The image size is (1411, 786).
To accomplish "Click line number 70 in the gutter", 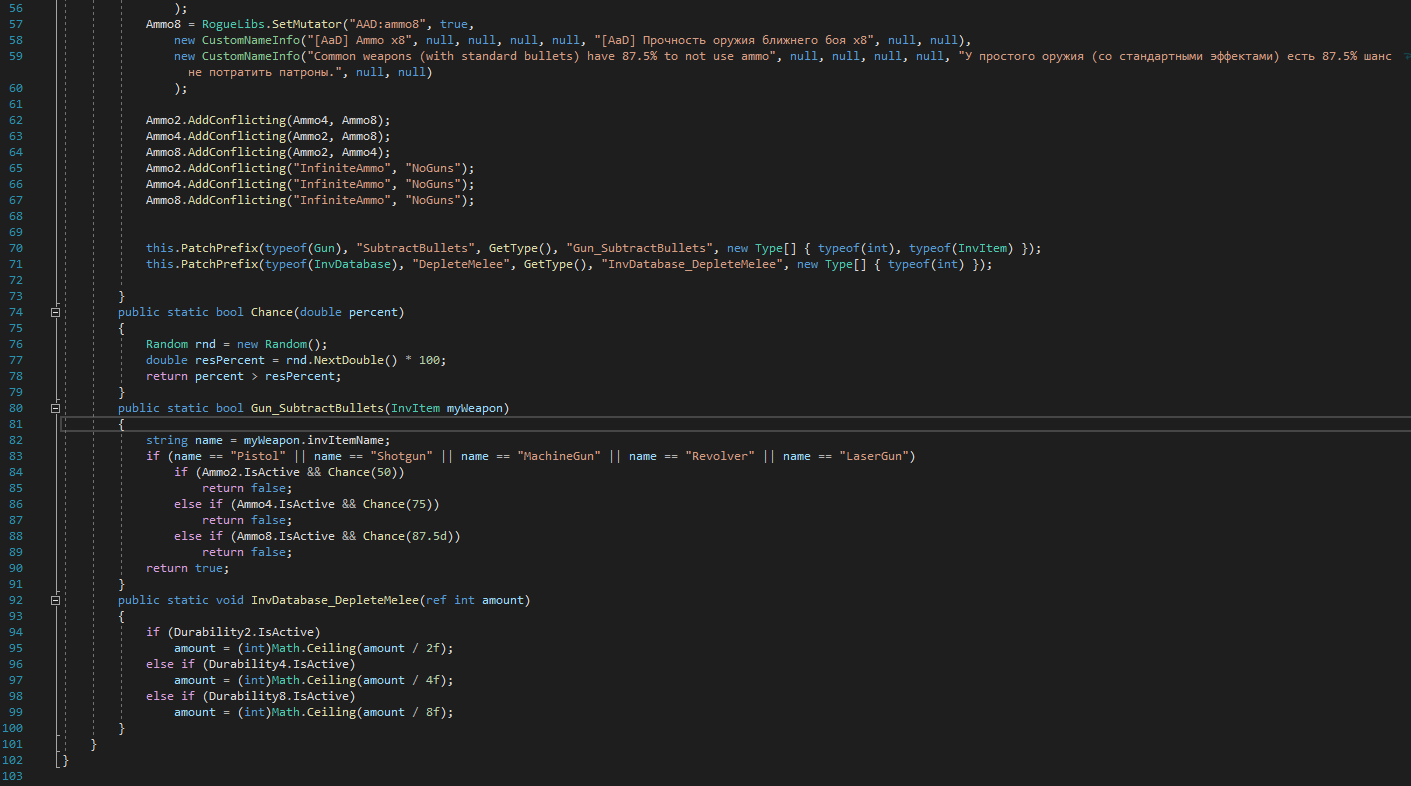I will [x=14, y=248].
